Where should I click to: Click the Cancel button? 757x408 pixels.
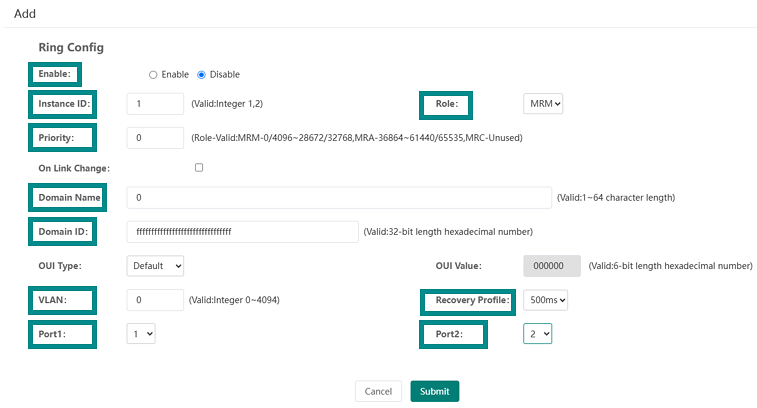click(x=378, y=391)
